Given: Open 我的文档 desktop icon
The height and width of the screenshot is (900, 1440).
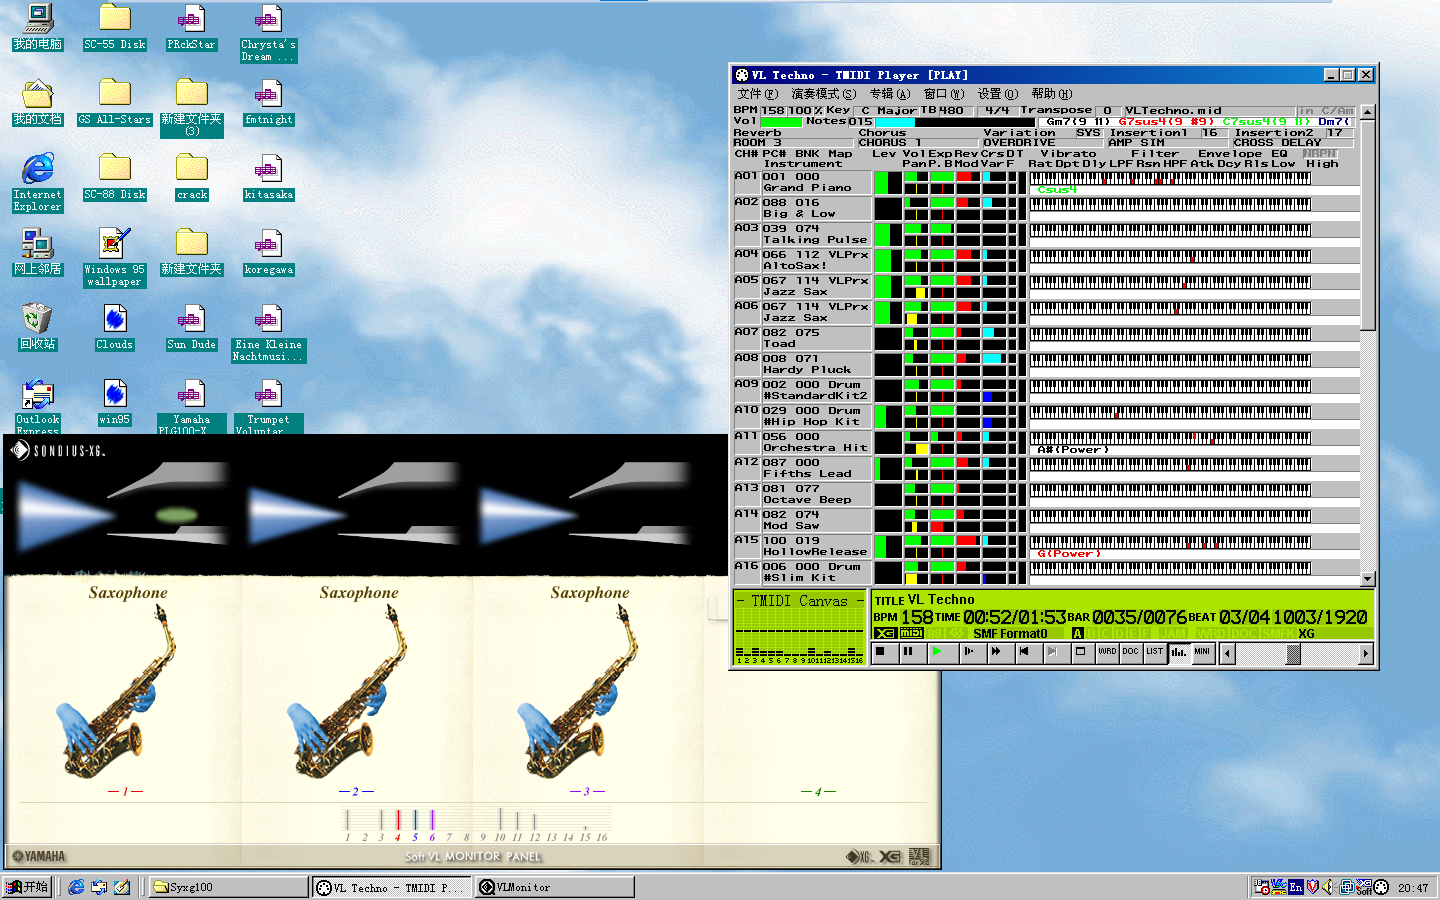Looking at the screenshot, I should 38,102.
